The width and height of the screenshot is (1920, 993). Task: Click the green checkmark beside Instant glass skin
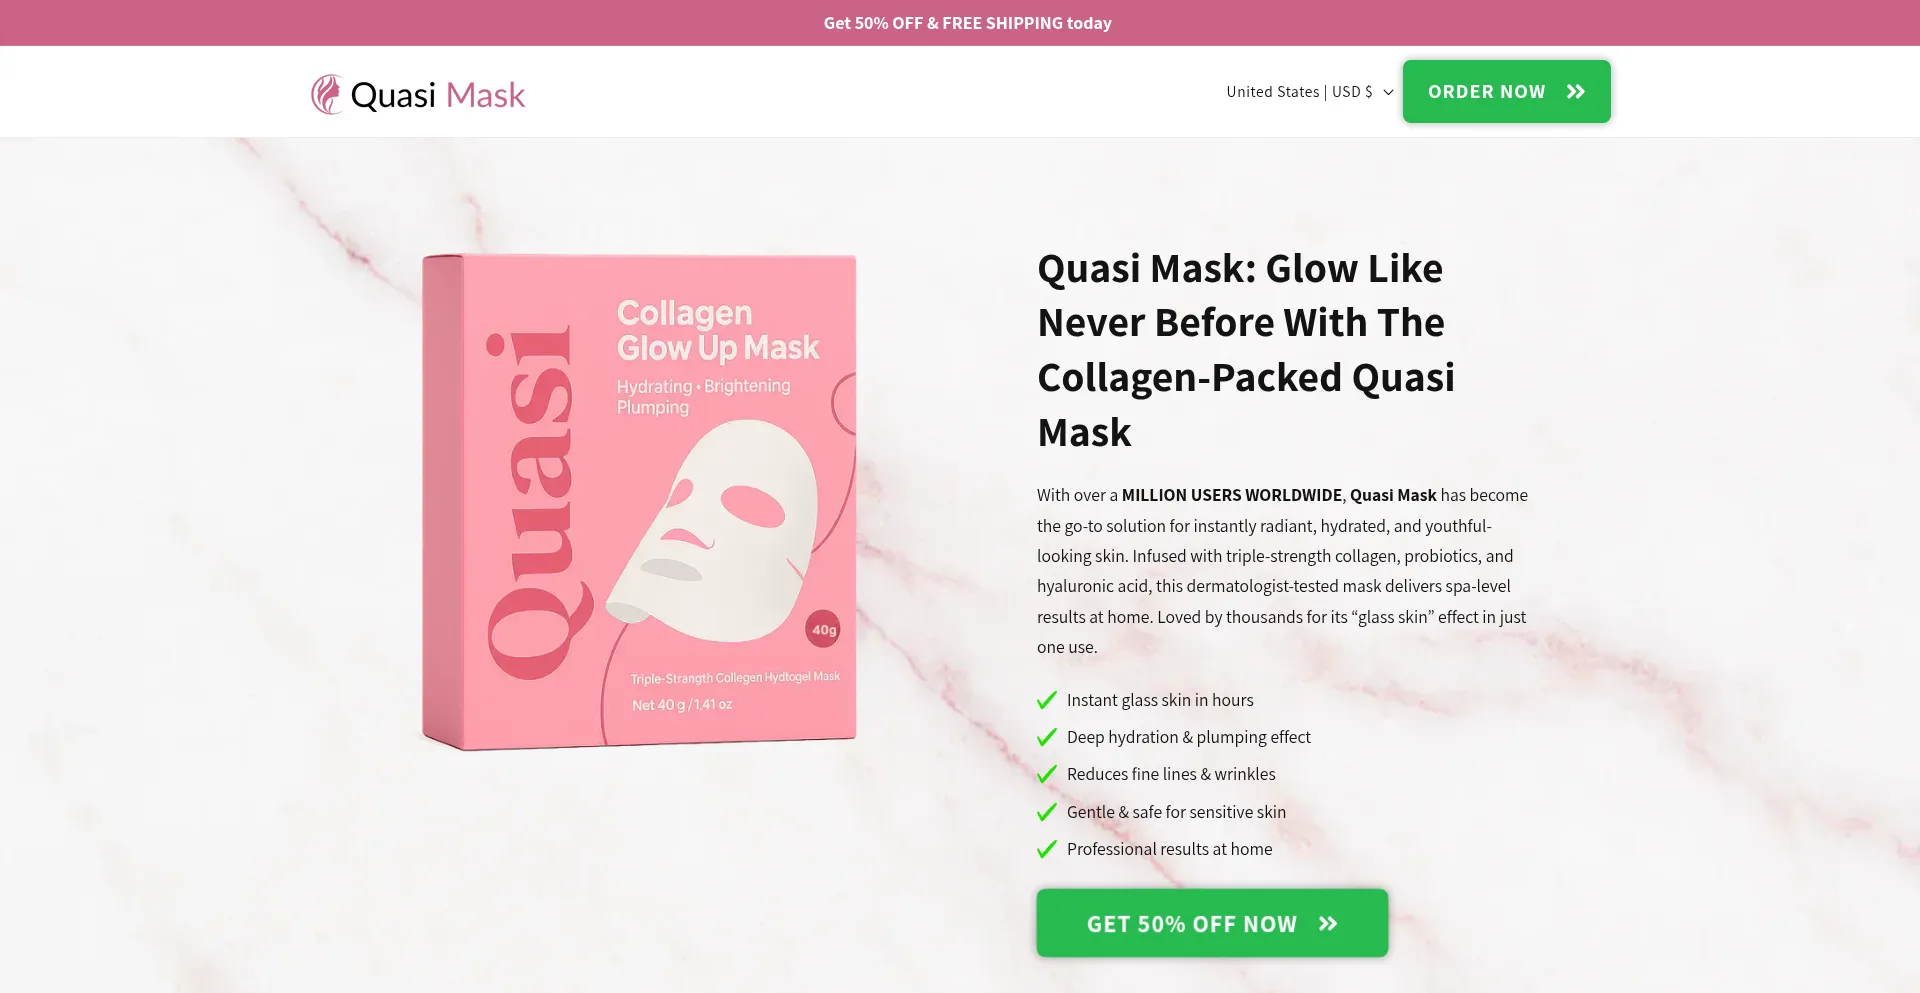[x=1047, y=700]
